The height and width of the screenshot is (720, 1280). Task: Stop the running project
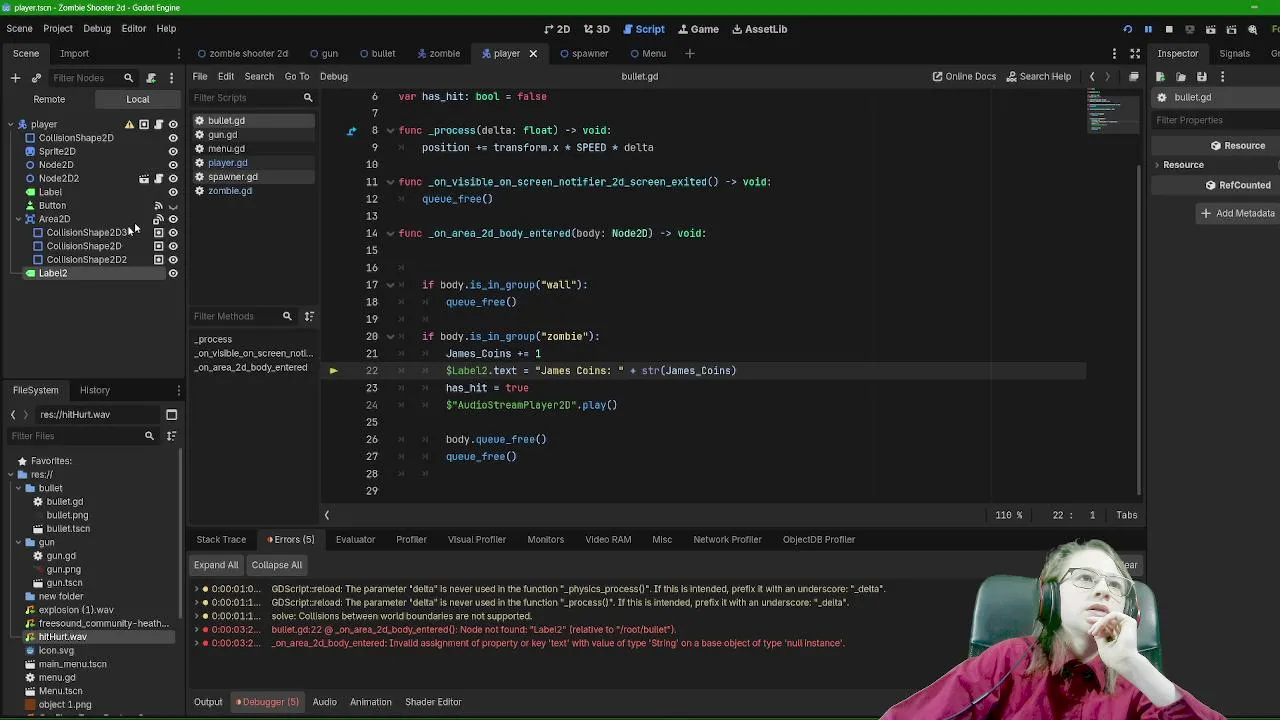(x=1169, y=29)
